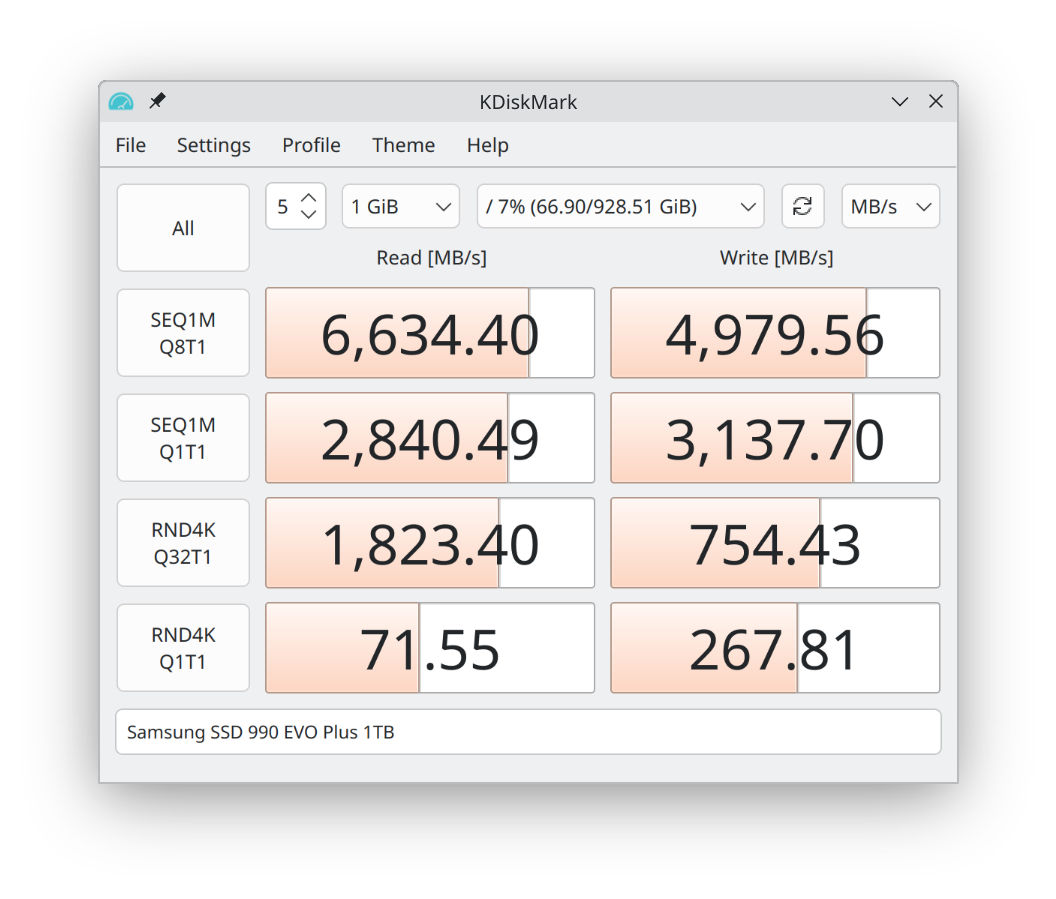Image resolution: width=1056 pixels, height=899 pixels.
Task: Start the SEQ1M Q1T1 benchmark
Action: 183,438
